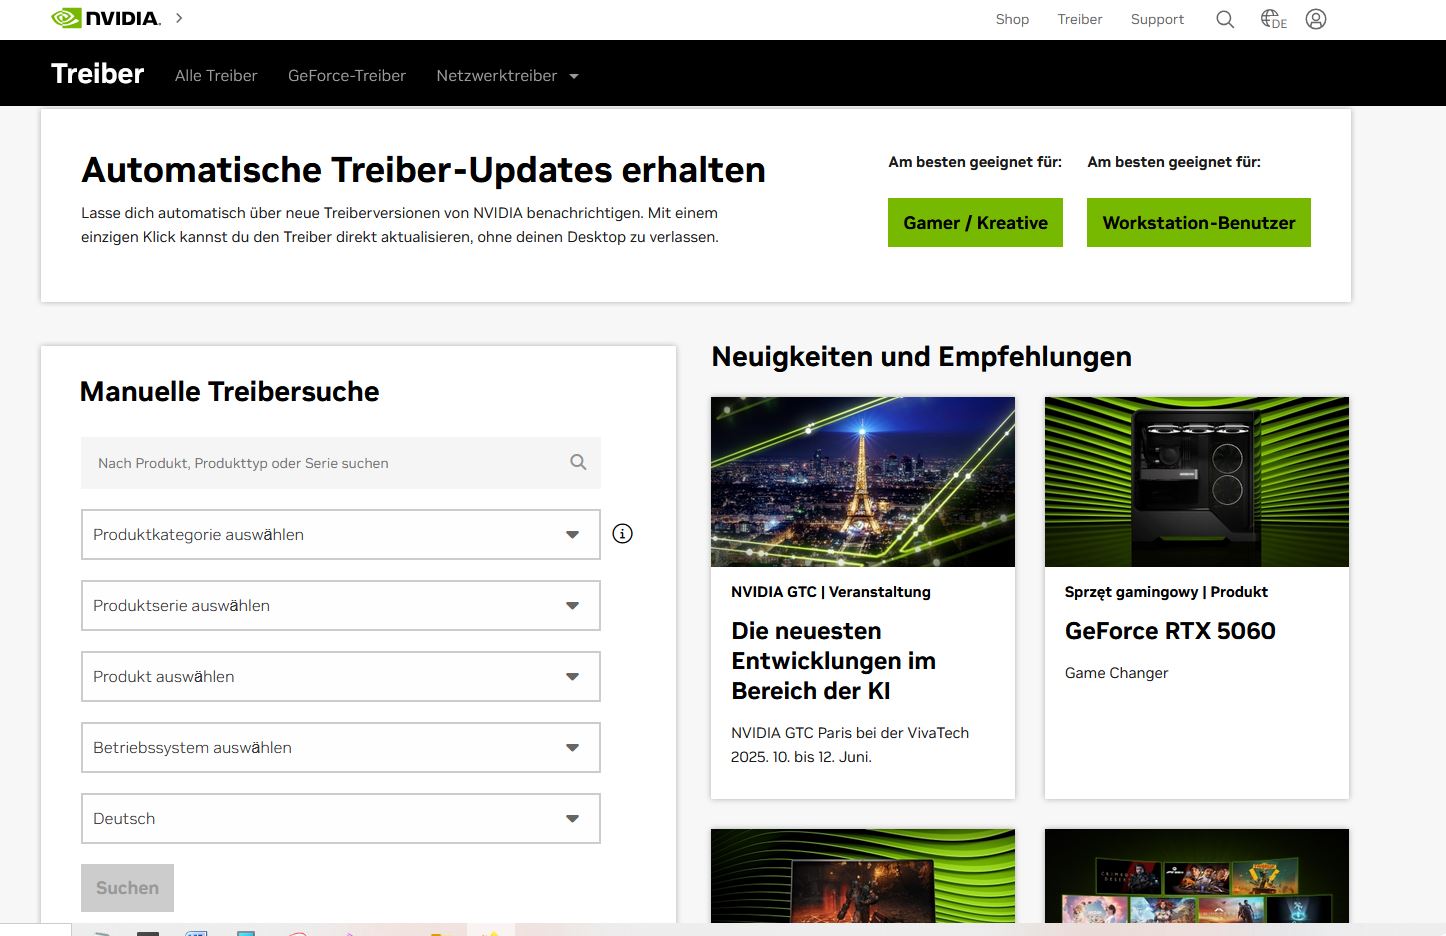Screen dimensions: 1446x936
Task: Click the 'Game Changer' text
Action: point(1116,673)
